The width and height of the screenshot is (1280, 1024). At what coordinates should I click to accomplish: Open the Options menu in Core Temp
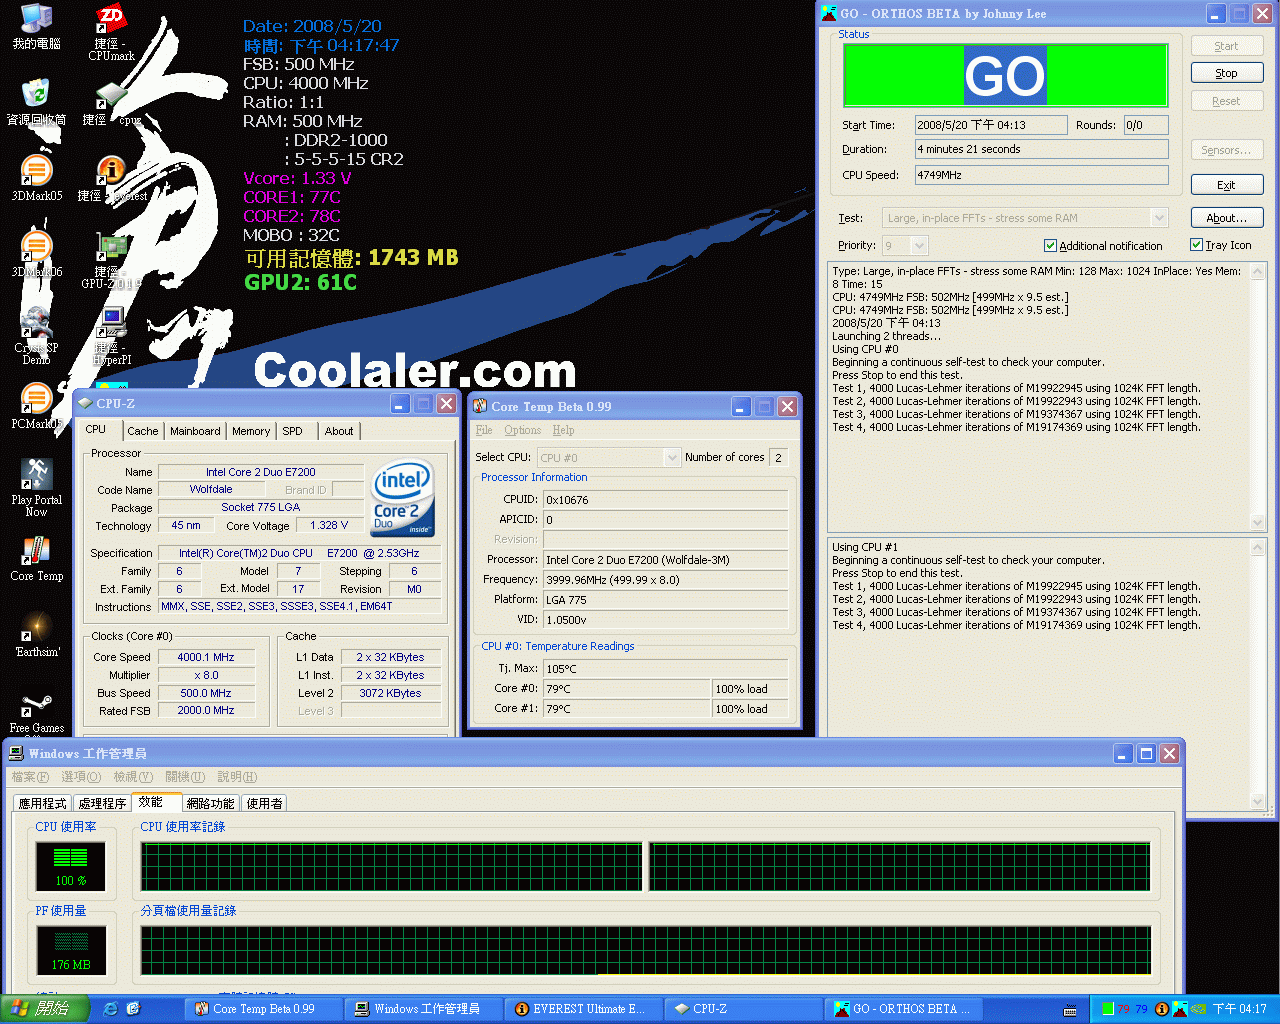click(522, 430)
